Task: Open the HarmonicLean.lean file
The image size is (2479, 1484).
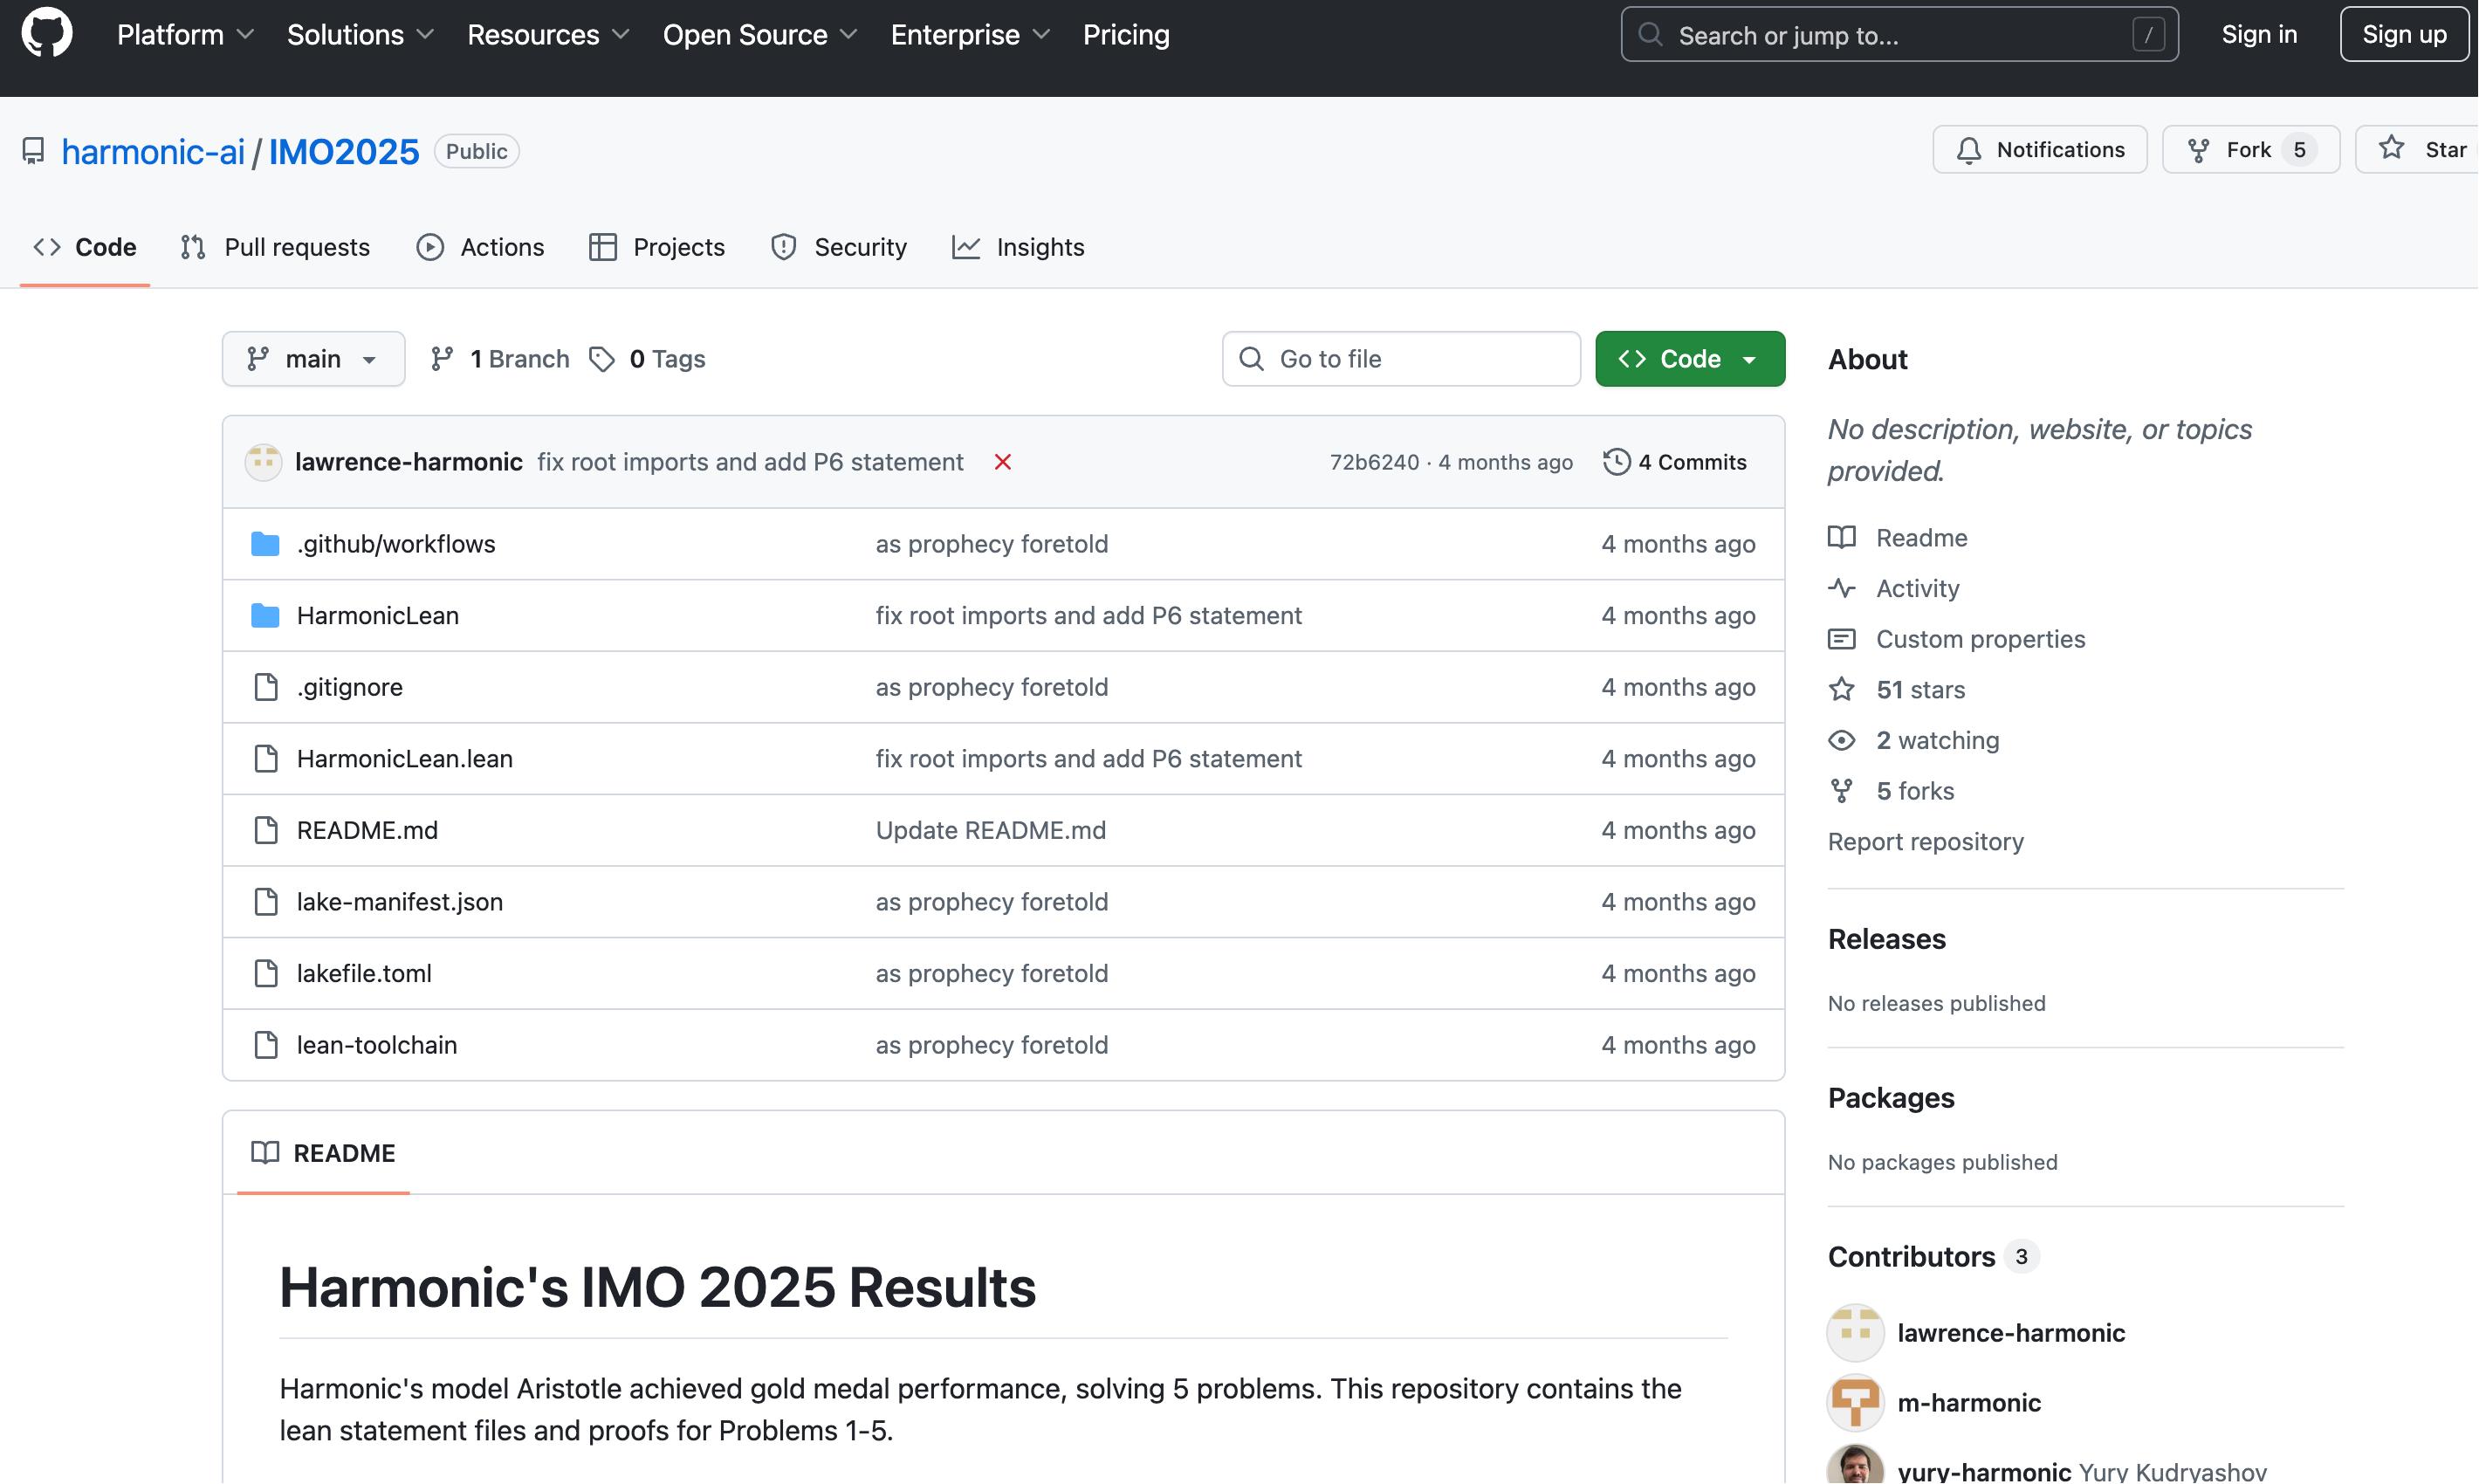Action: pyautogui.click(x=404, y=759)
